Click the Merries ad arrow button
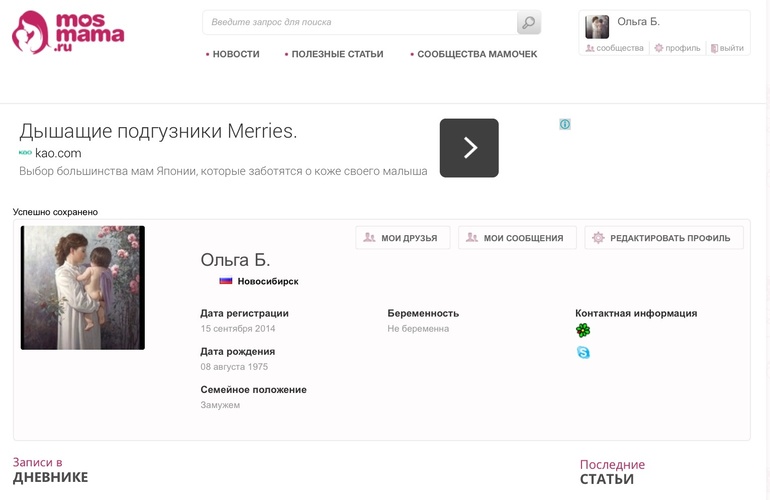 (469, 148)
